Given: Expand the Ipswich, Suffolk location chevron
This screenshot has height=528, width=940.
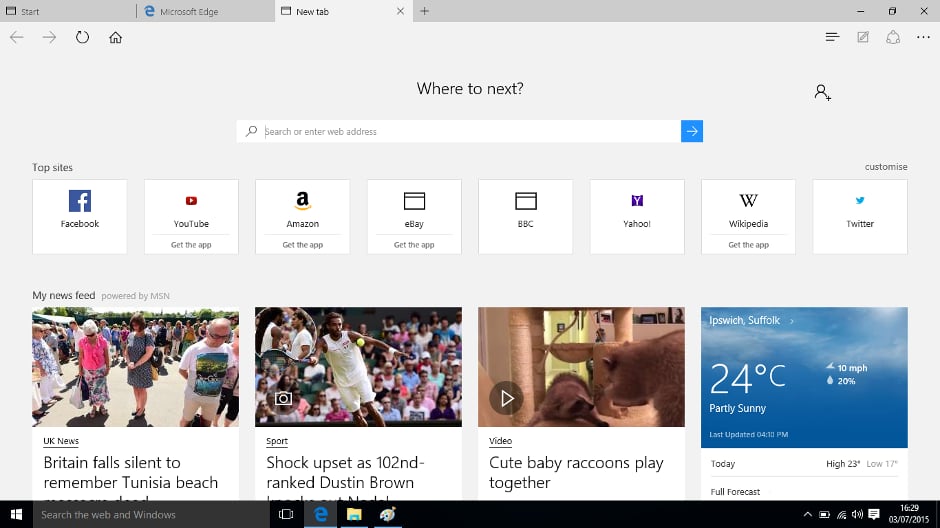Looking at the screenshot, I should [791, 321].
